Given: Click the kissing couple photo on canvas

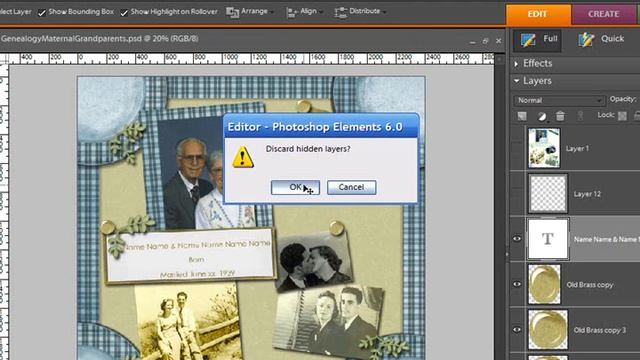Looking at the screenshot, I should point(313,261).
